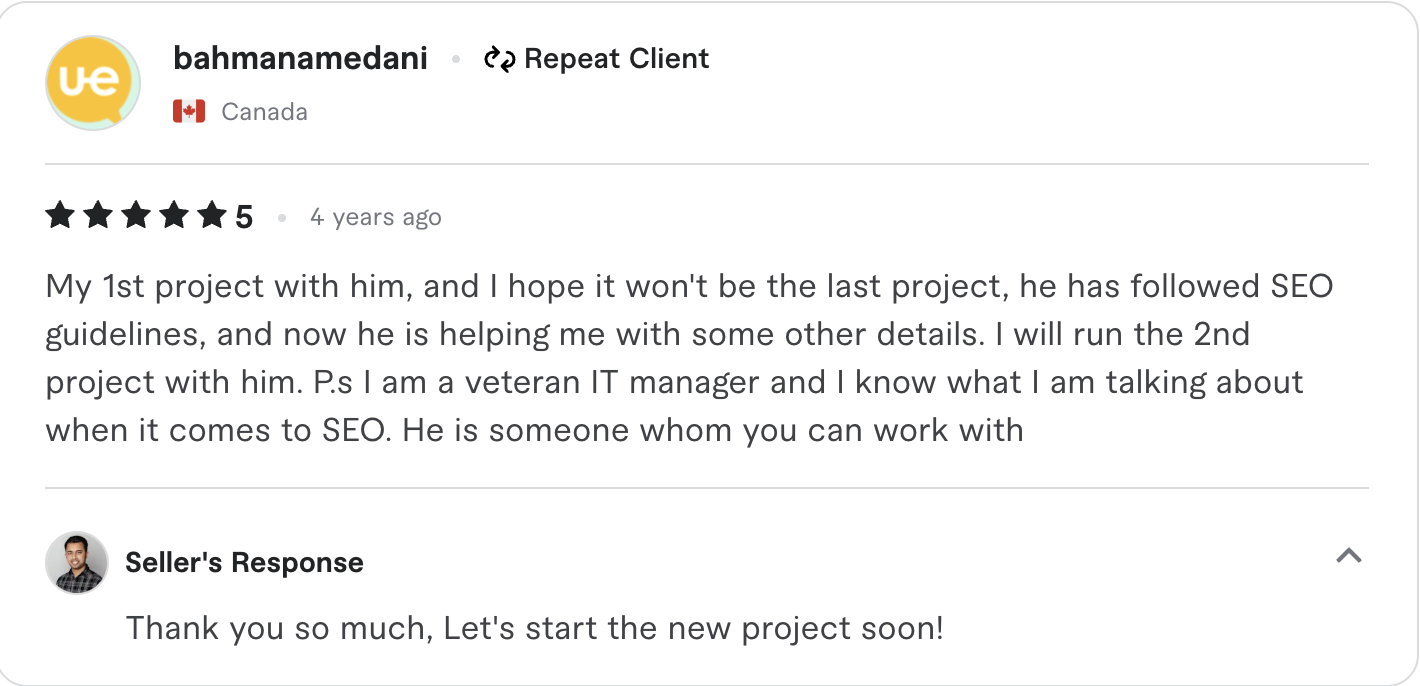Select the first star in the rating
1420x686 pixels.
(x=58, y=213)
